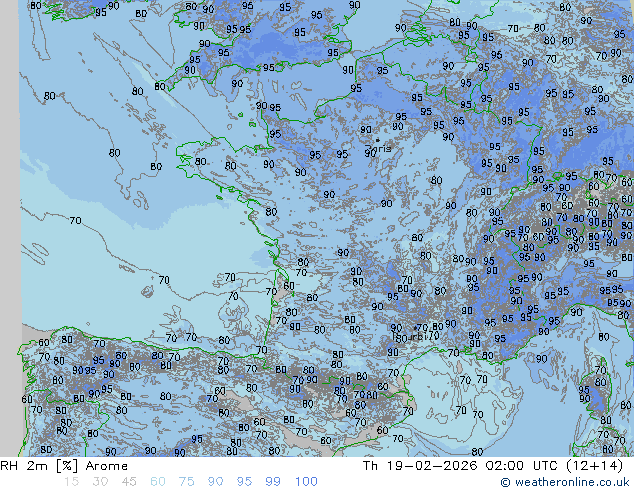Select the 100 value in the legend

tap(306, 482)
